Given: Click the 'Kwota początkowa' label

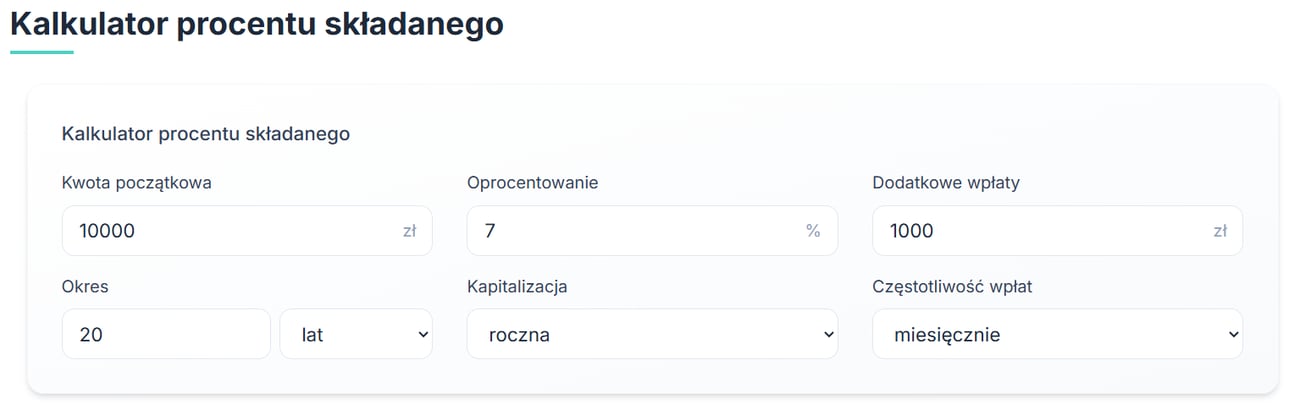Looking at the screenshot, I should [x=136, y=183].
